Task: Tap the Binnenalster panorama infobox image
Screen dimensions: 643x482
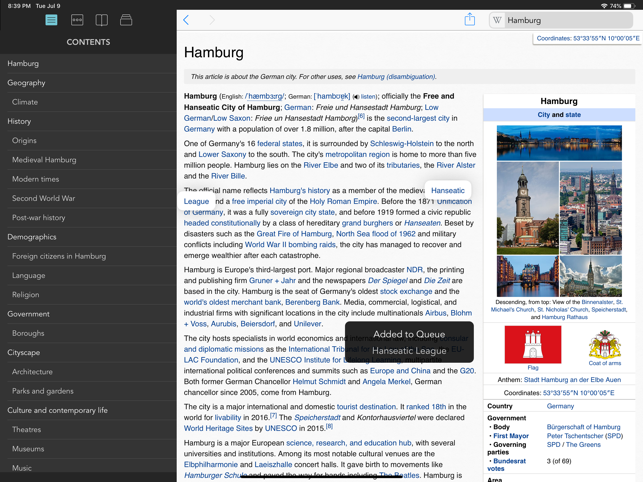Action: pos(559,143)
